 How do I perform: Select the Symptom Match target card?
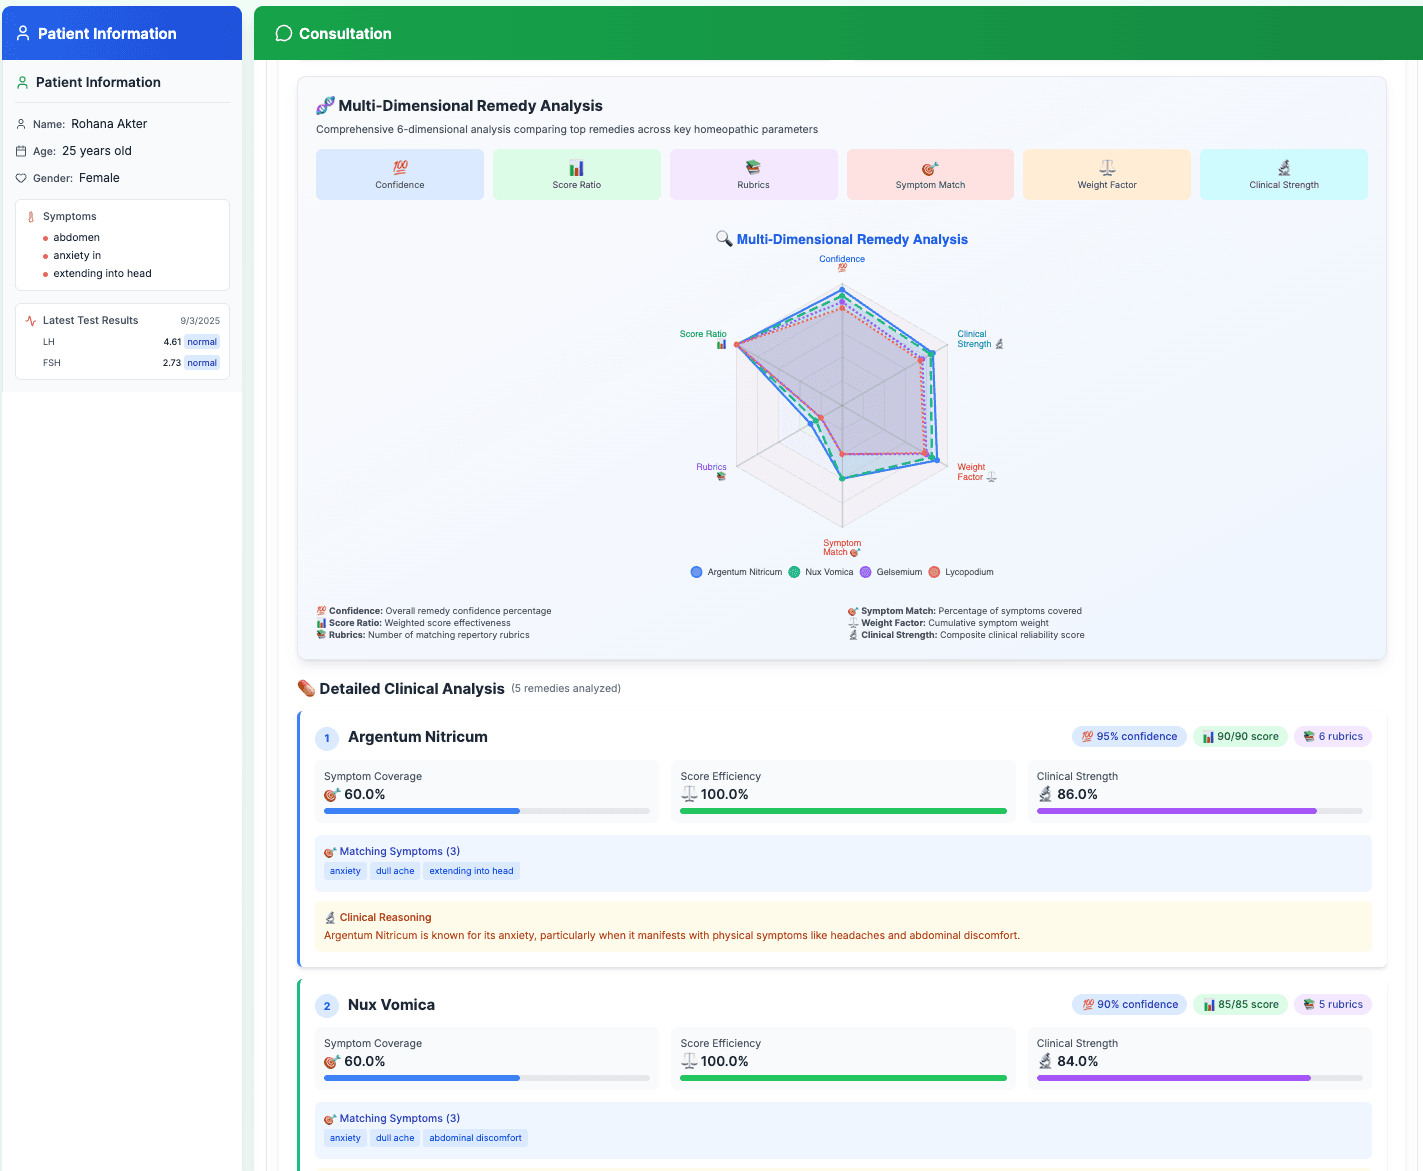tap(930, 175)
